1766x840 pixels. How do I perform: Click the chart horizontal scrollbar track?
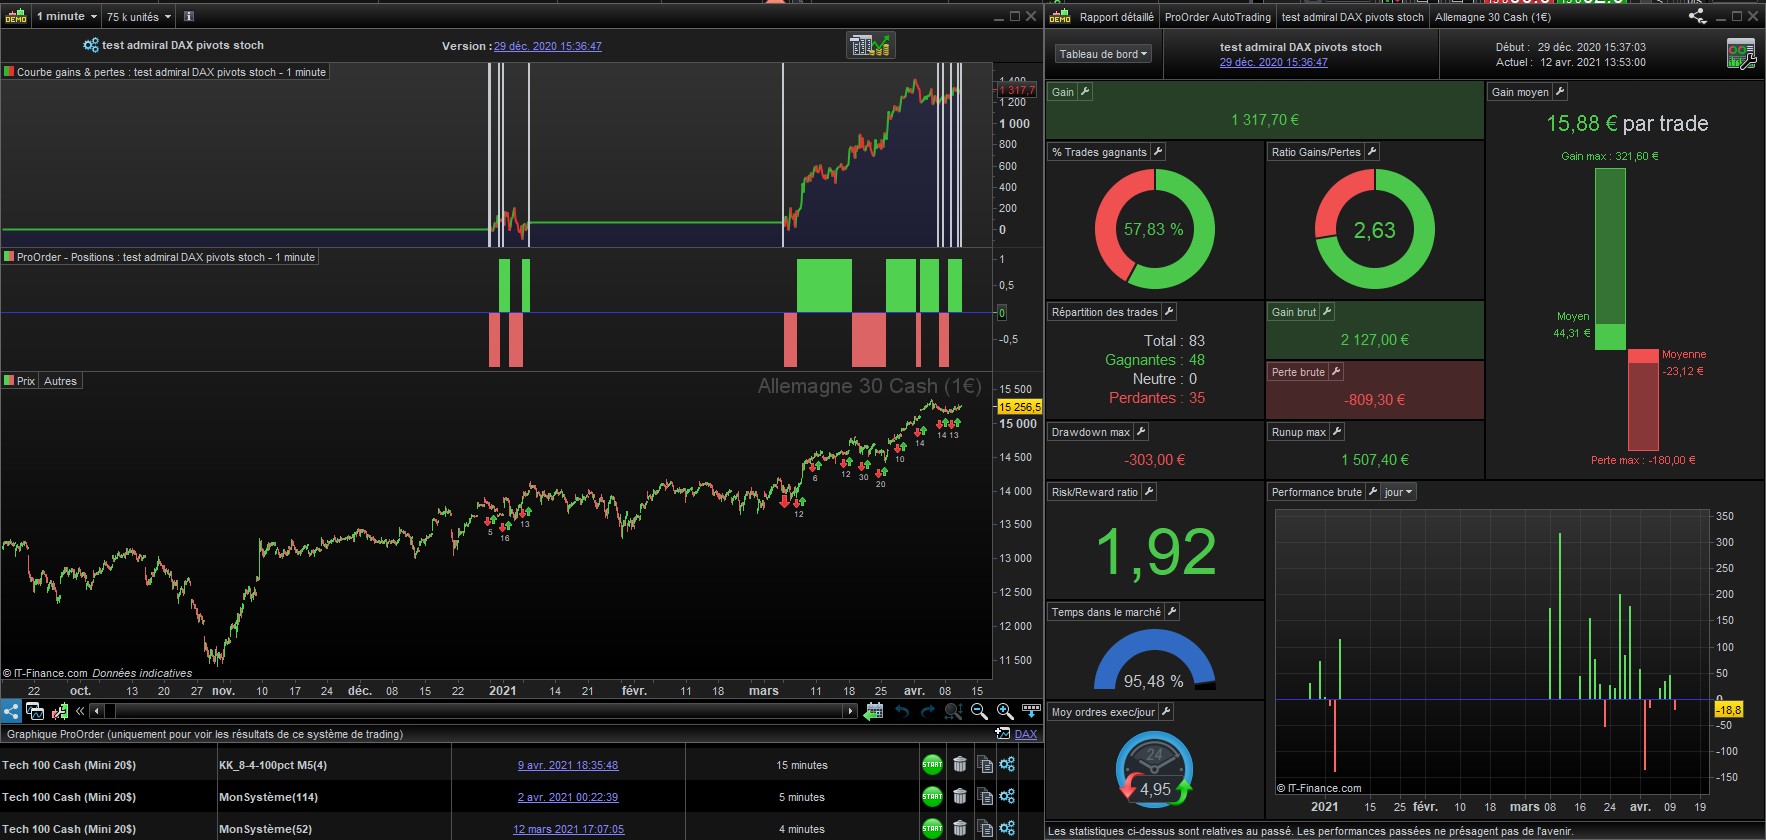tap(474, 711)
